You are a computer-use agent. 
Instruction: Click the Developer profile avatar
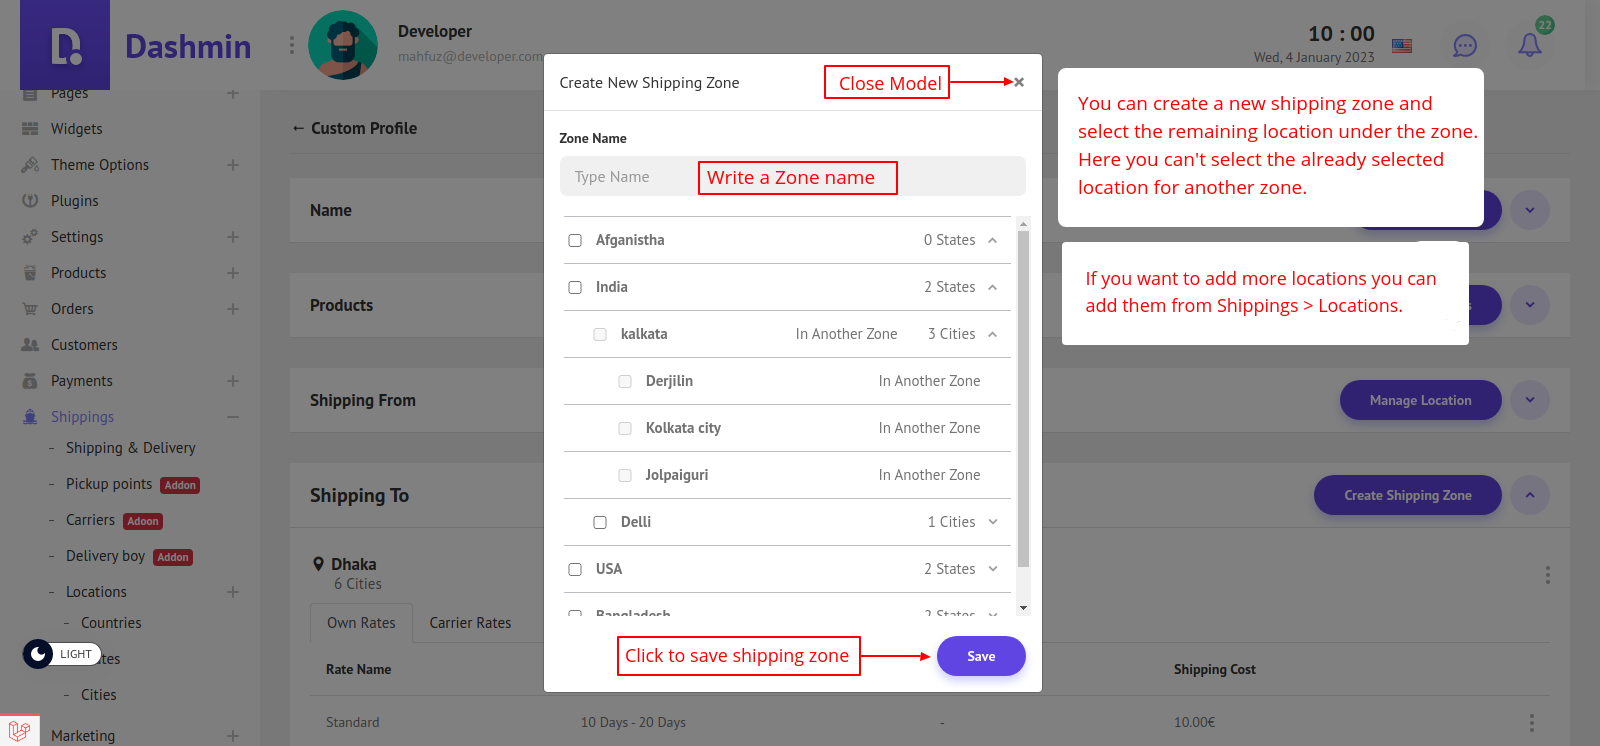(343, 45)
